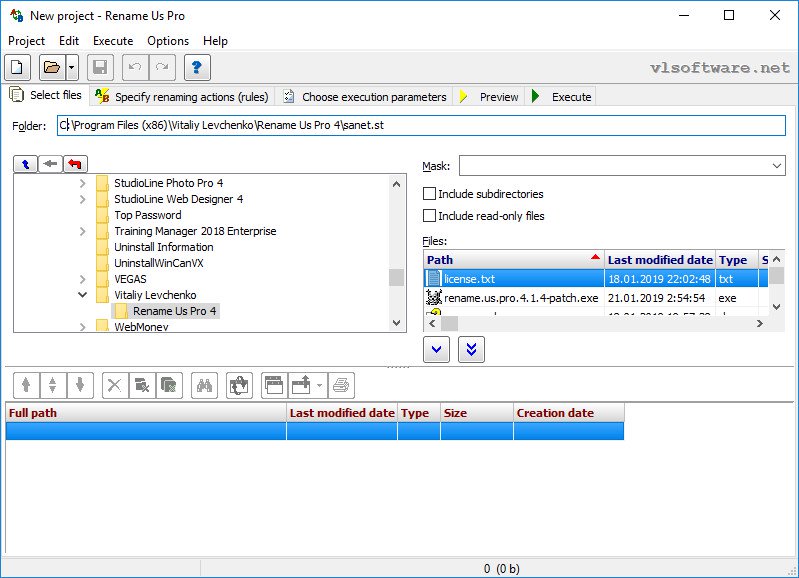Click into the Folder path input field
This screenshot has width=799, height=578.
[421, 125]
